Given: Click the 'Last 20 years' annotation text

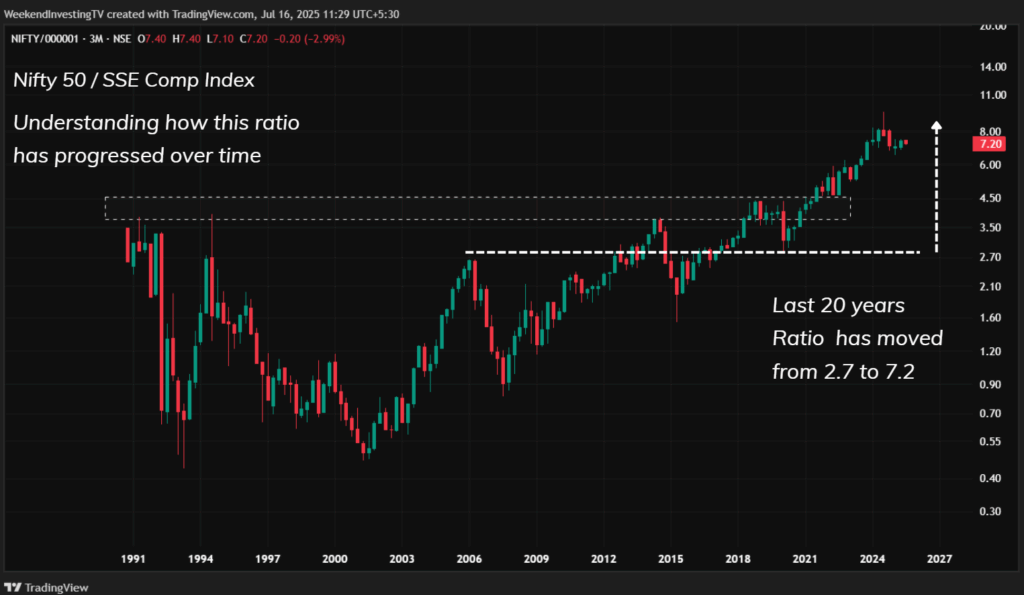Looking at the screenshot, I should point(839,306).
